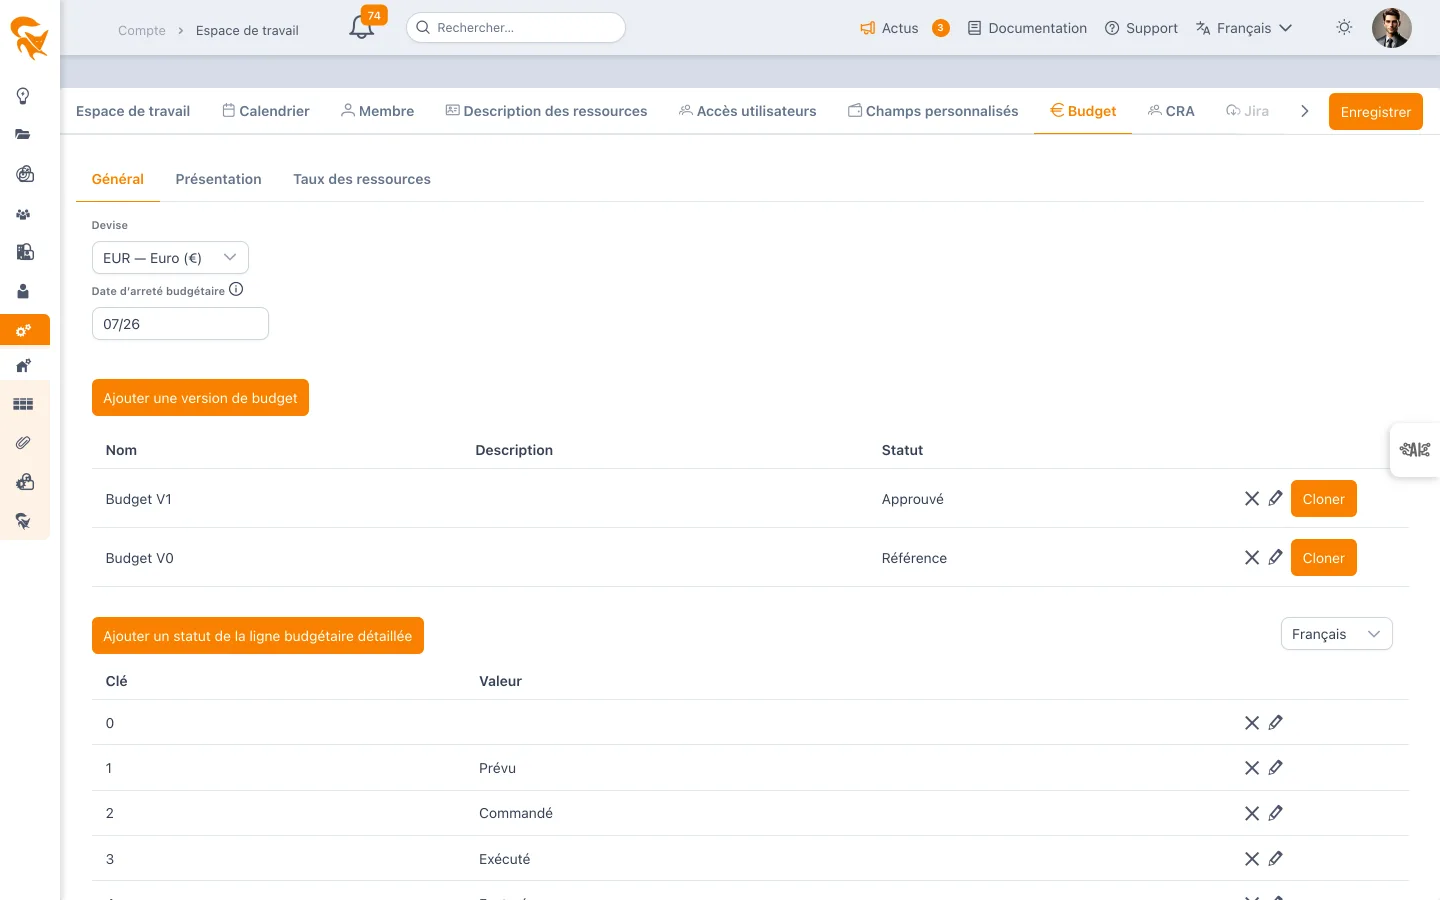Select the Taux des ressources sub-tab
The width and height of the screenshot is (1440, 900).
pos(362,179)
